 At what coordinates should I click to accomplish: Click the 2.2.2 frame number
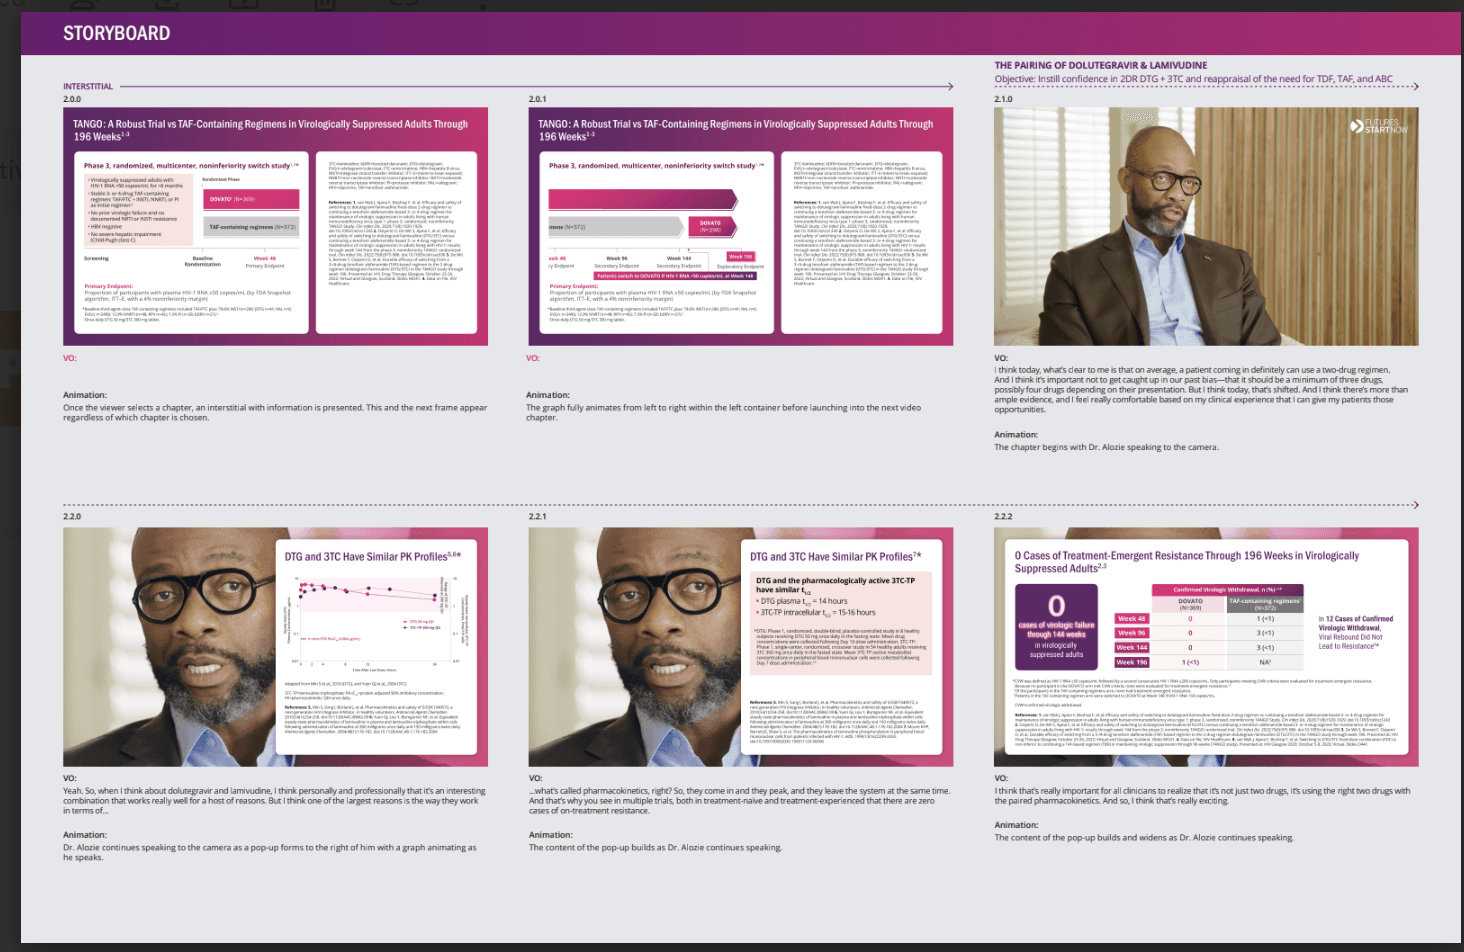[1003, 517]
